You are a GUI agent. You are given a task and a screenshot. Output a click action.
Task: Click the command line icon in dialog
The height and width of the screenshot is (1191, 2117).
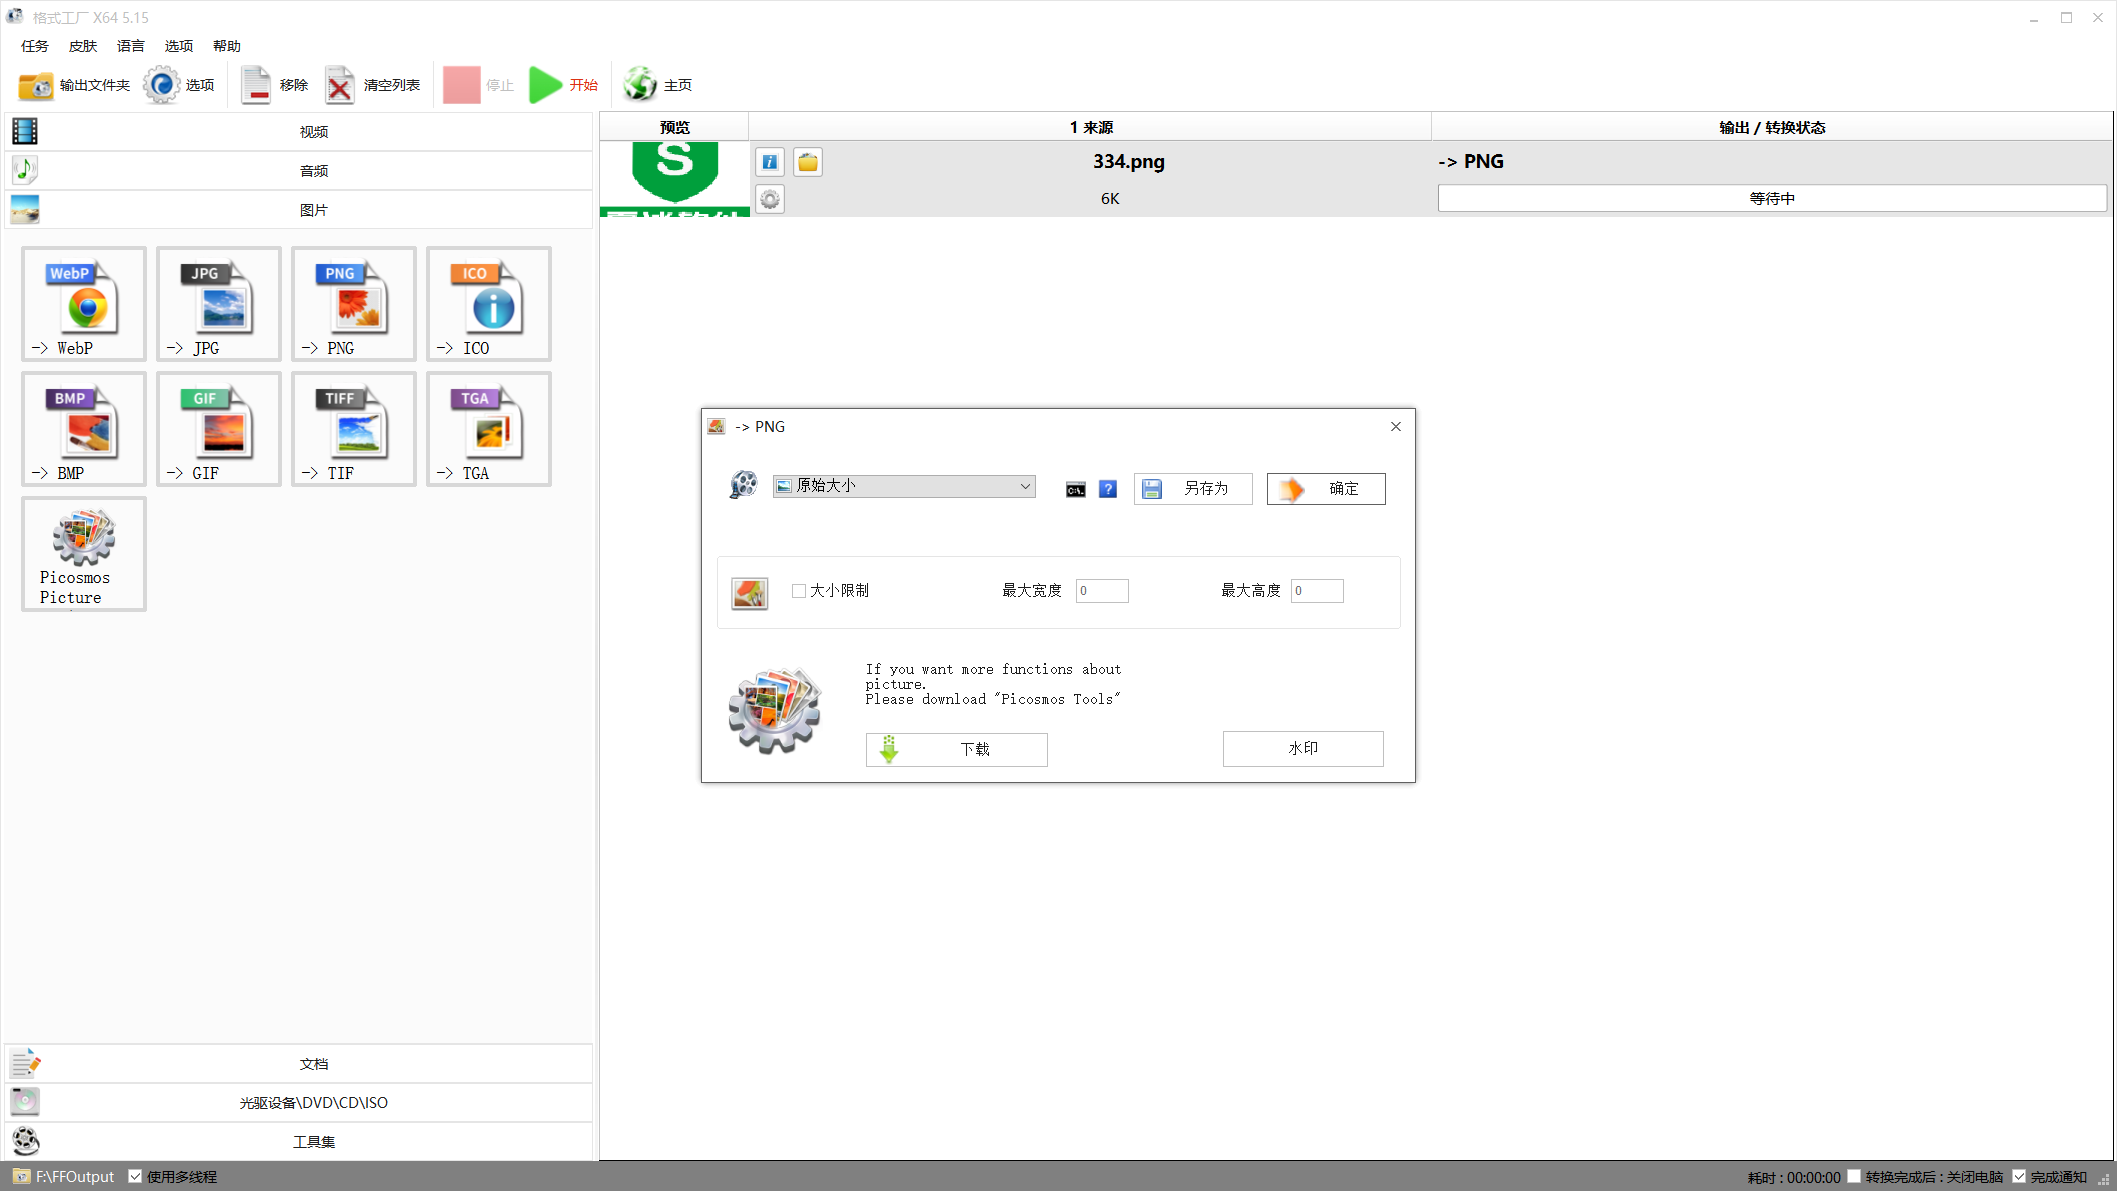point(1076,489)
